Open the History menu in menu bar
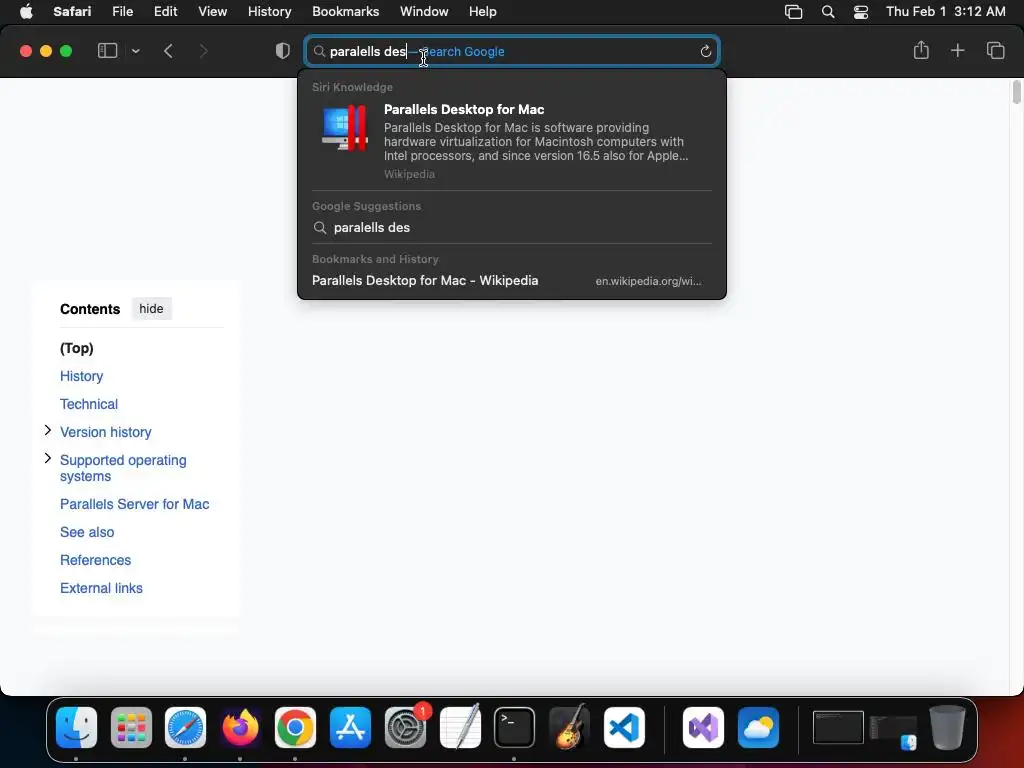1024x768 pixels. click(x=269, y=11)
